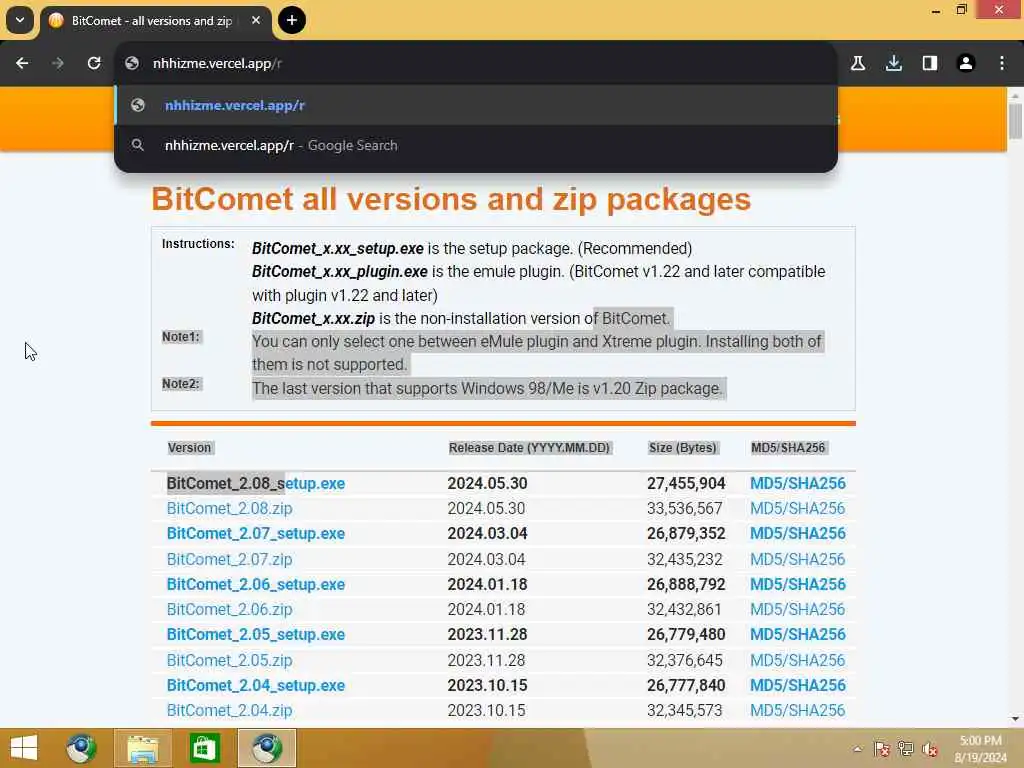Viewport: 1024px width, 768px height.
Task: Download BitComet_2.07.zip
Action: (229, 559)
